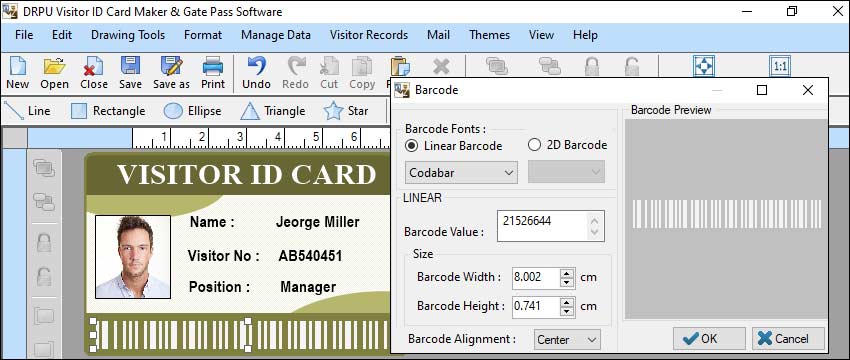This screenshot has width=850, height=360.
Task: Click the left sidebar lock icon
Action: [44, 242]
